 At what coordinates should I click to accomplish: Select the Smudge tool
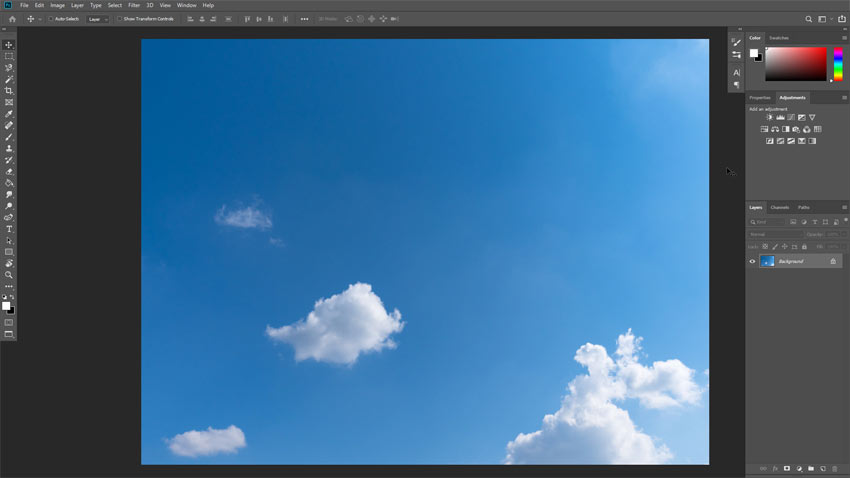point(9,195)
